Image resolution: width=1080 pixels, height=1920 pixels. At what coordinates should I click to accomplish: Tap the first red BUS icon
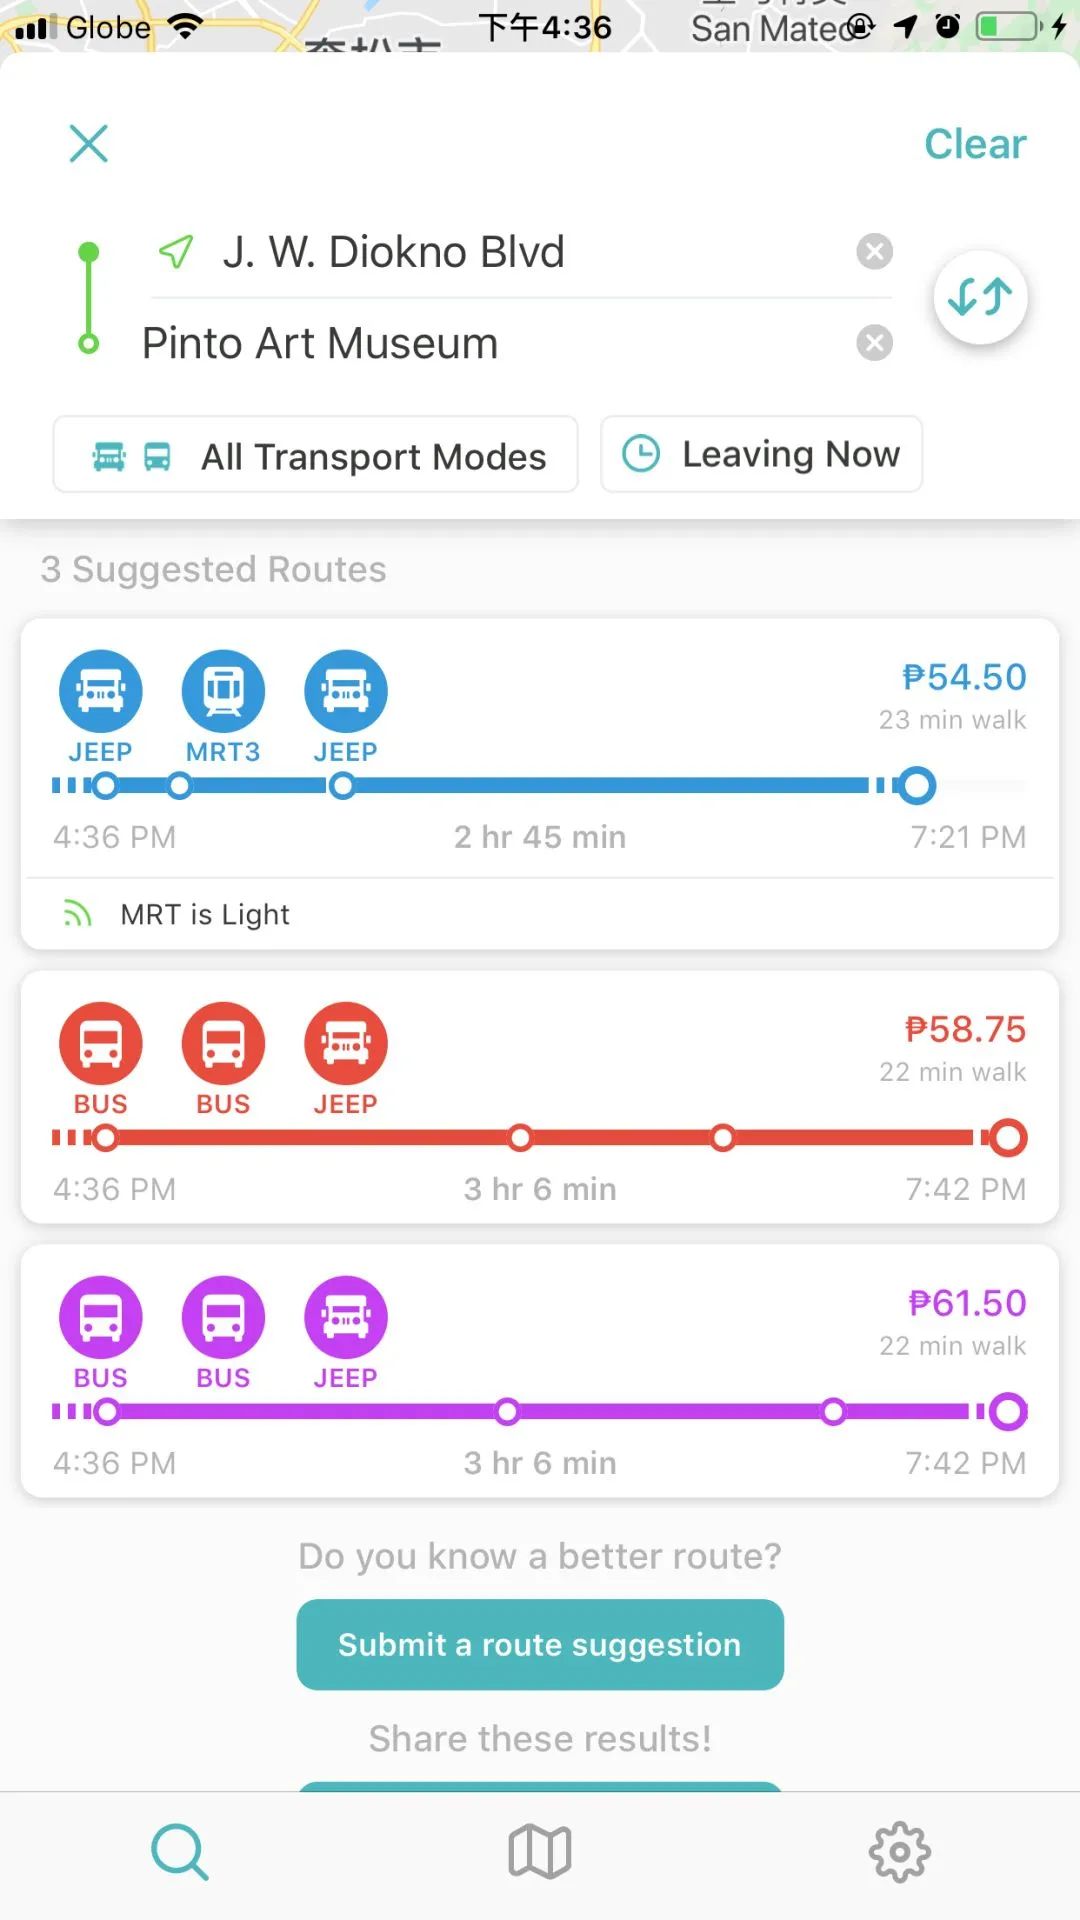click(101, 1043)
